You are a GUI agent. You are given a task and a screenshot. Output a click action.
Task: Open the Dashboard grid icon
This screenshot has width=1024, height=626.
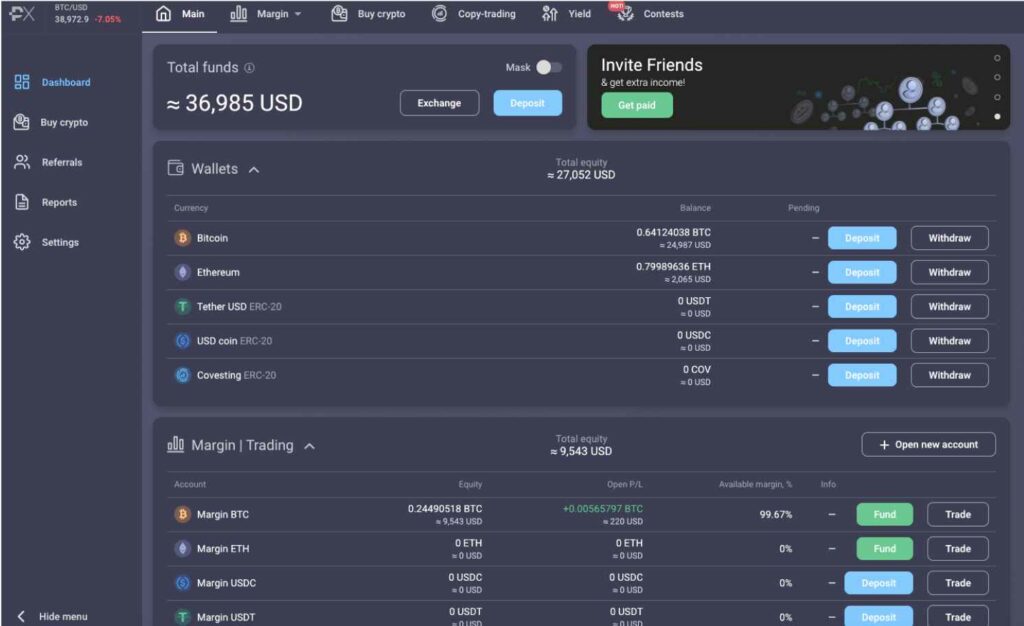[22, 82]
